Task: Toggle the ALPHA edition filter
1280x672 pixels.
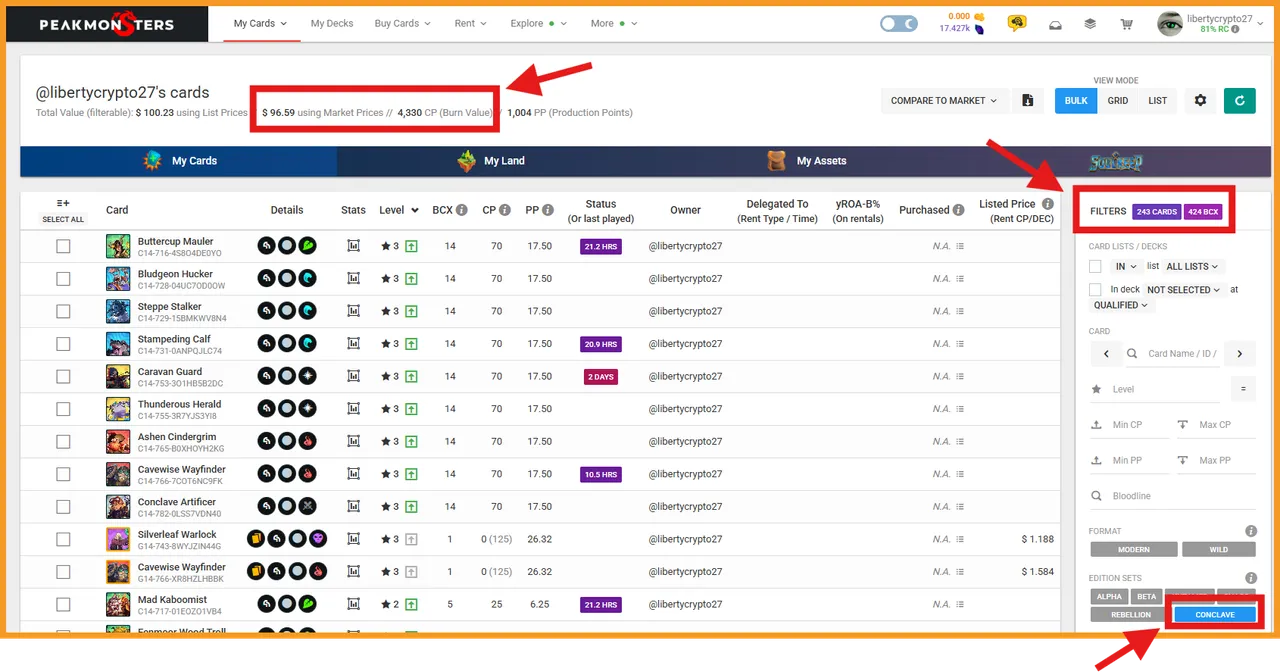Action: click(x=1110, y=596)
